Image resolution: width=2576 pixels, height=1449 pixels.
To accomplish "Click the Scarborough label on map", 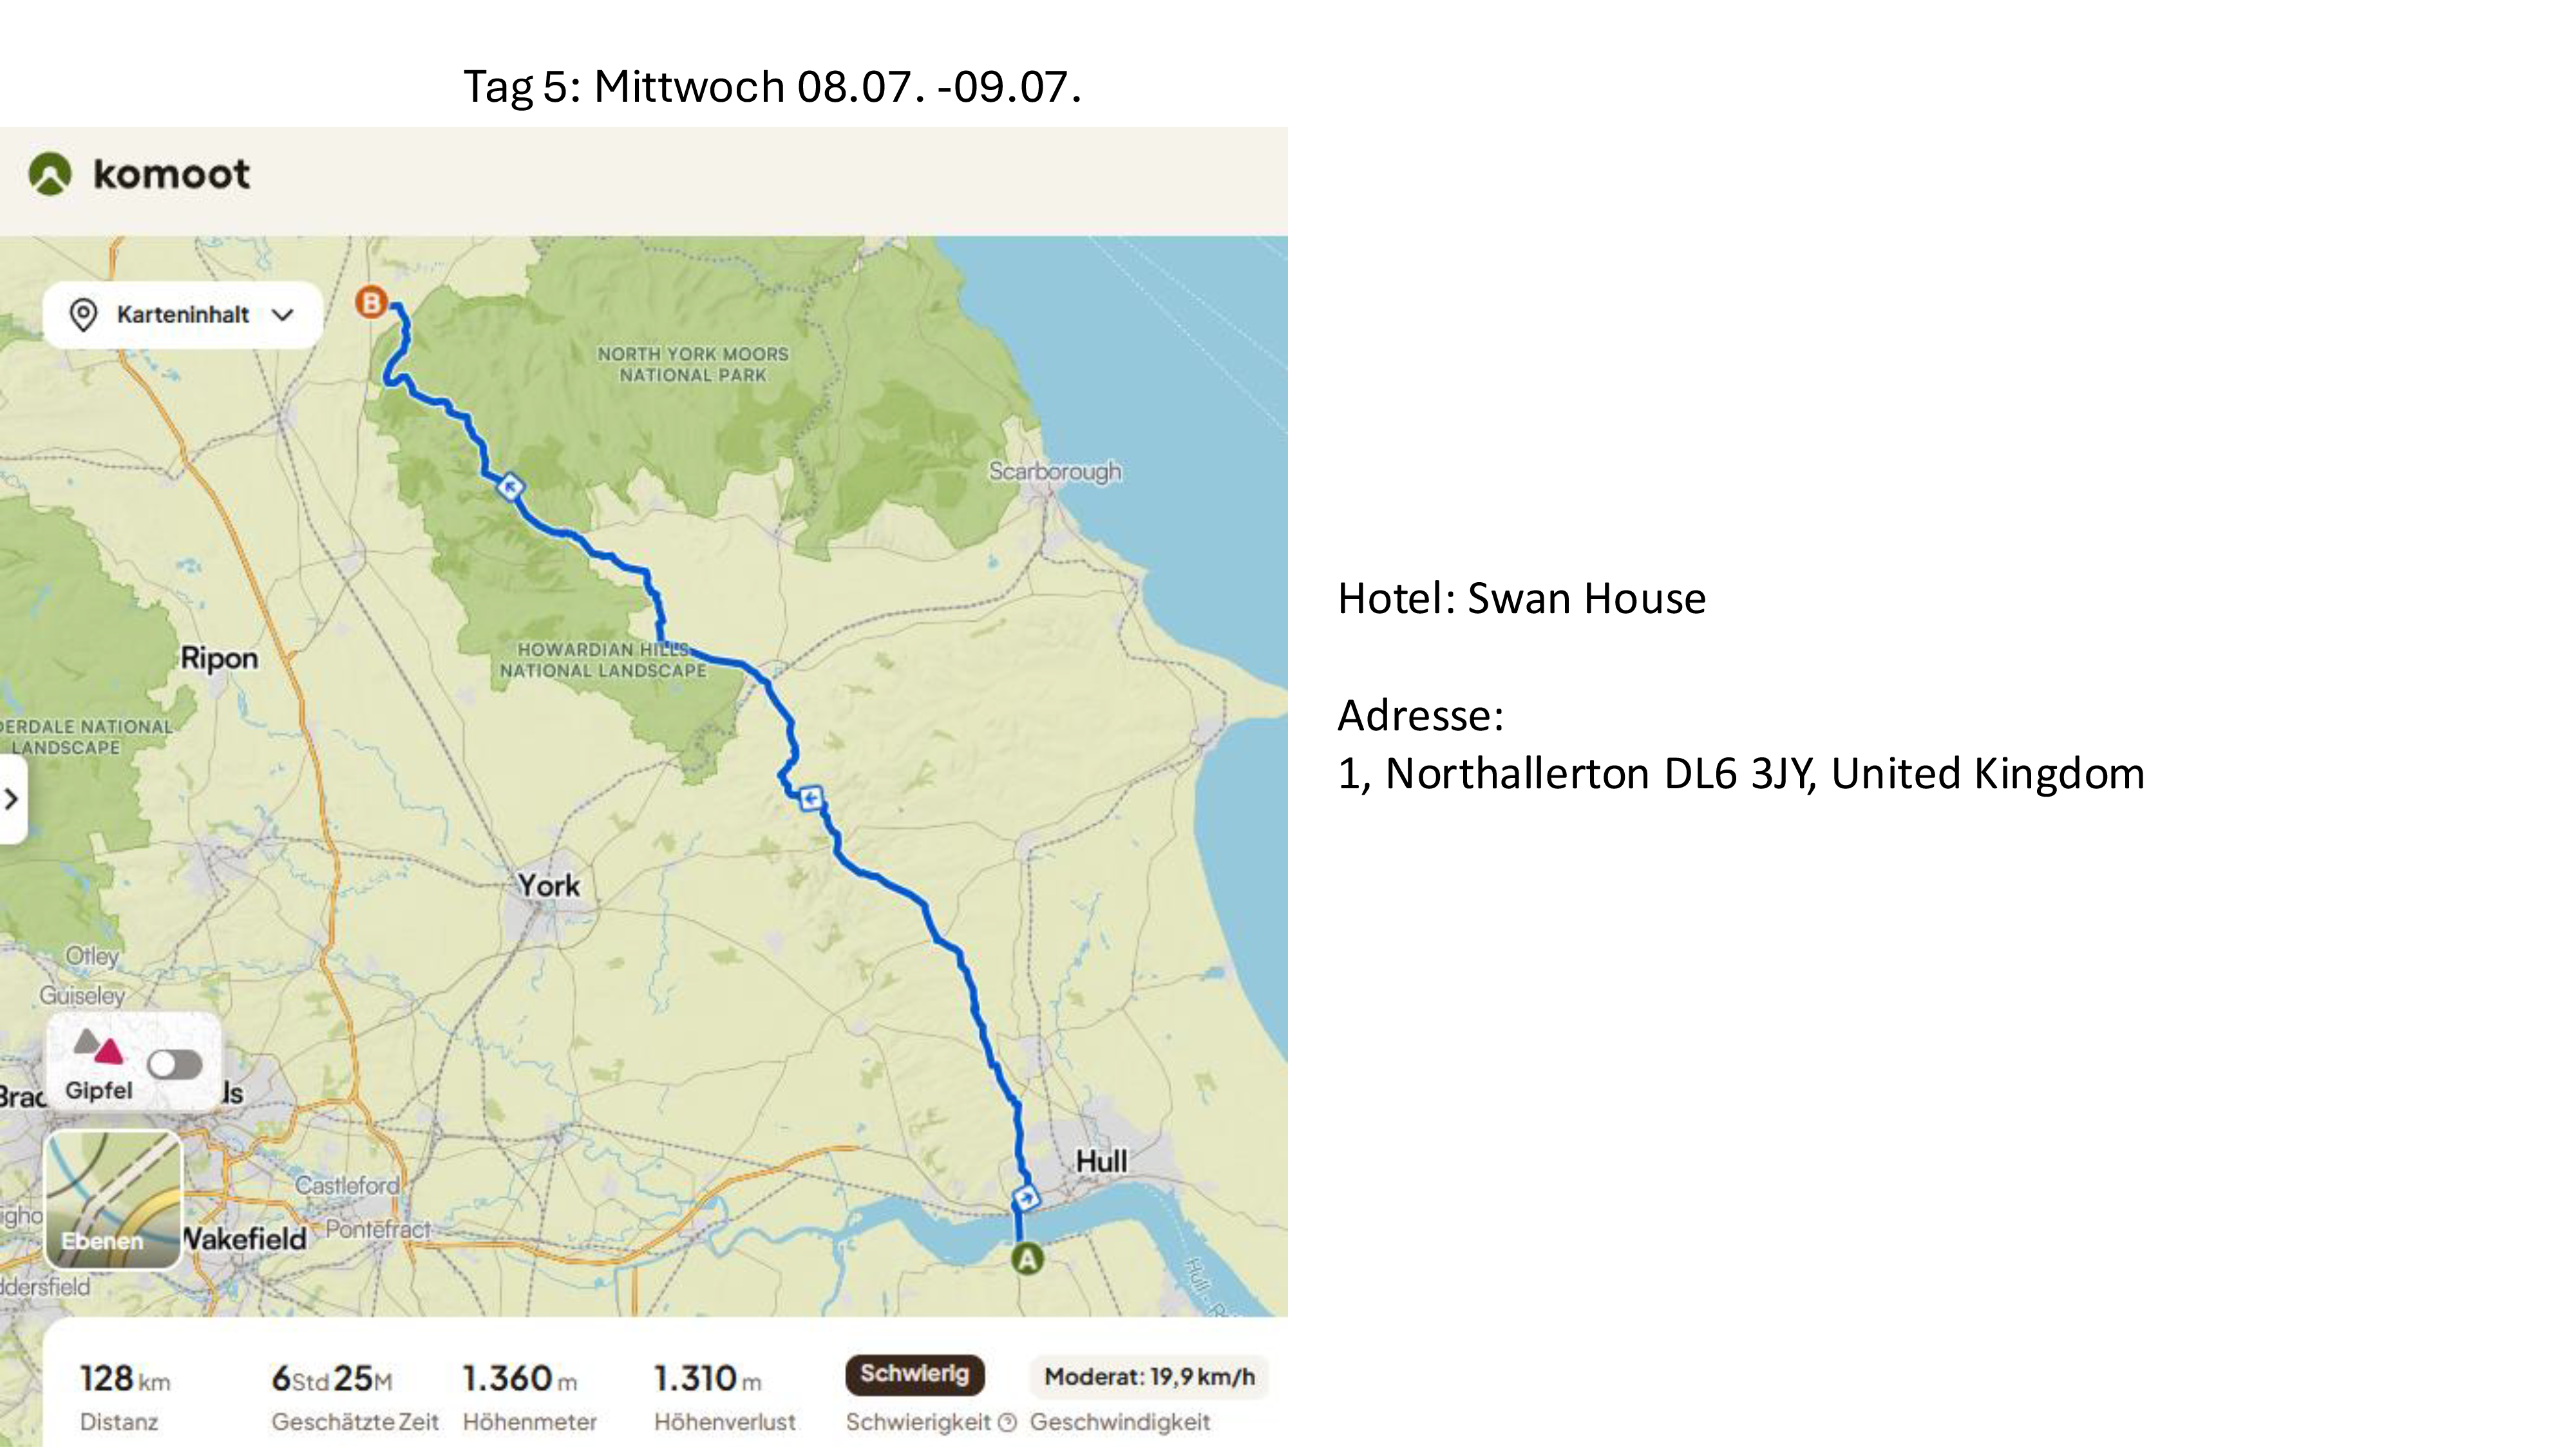I will 1055,472.
